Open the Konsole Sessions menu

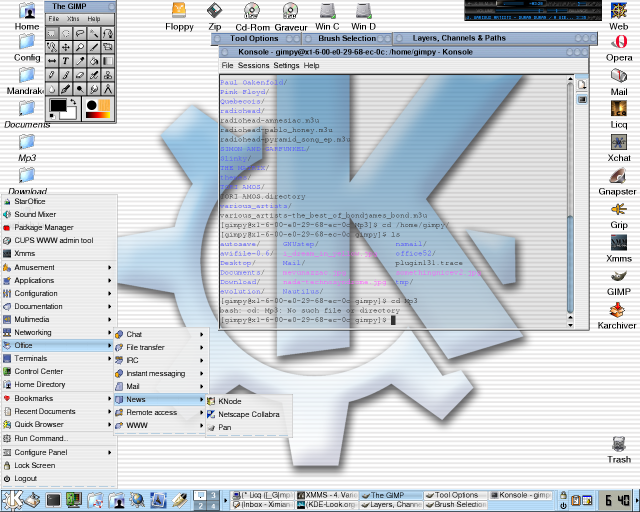click(x=253, y=65)
